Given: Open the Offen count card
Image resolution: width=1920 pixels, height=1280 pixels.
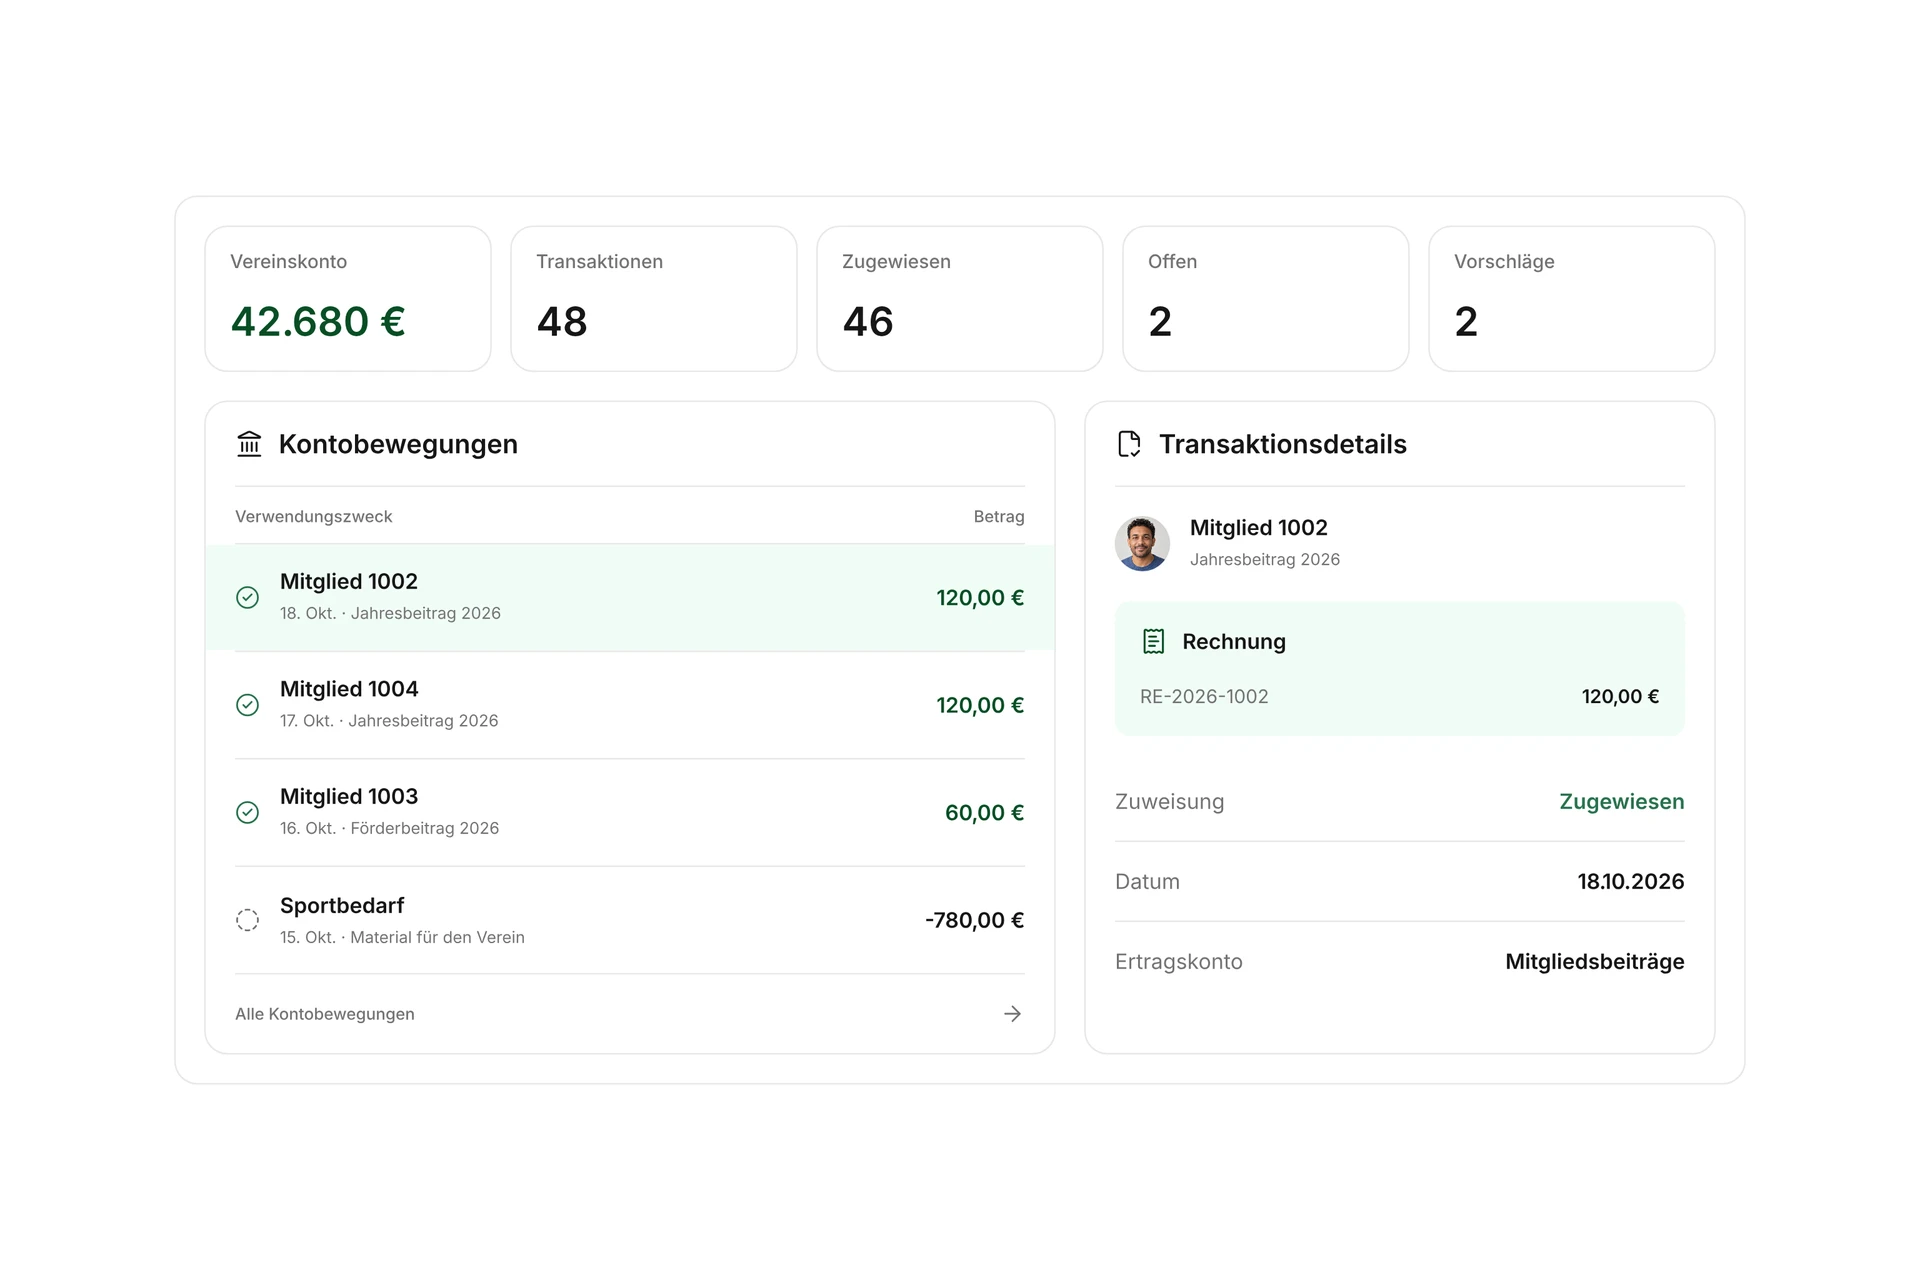Looking at the screenshot, I should click(1266, 298).
